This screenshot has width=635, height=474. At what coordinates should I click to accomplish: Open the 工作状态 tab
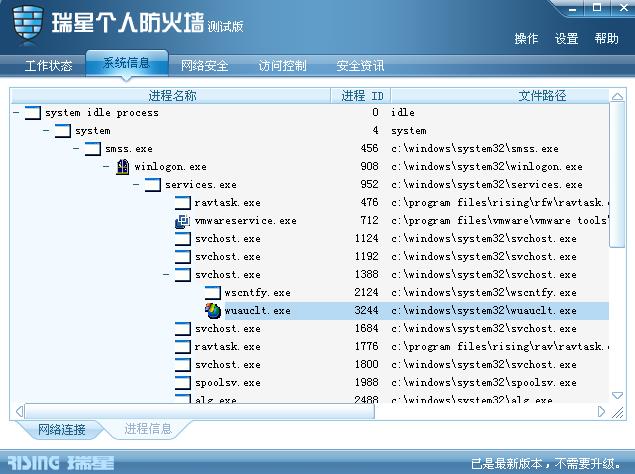pyautogui.click(x=48, y=66)
